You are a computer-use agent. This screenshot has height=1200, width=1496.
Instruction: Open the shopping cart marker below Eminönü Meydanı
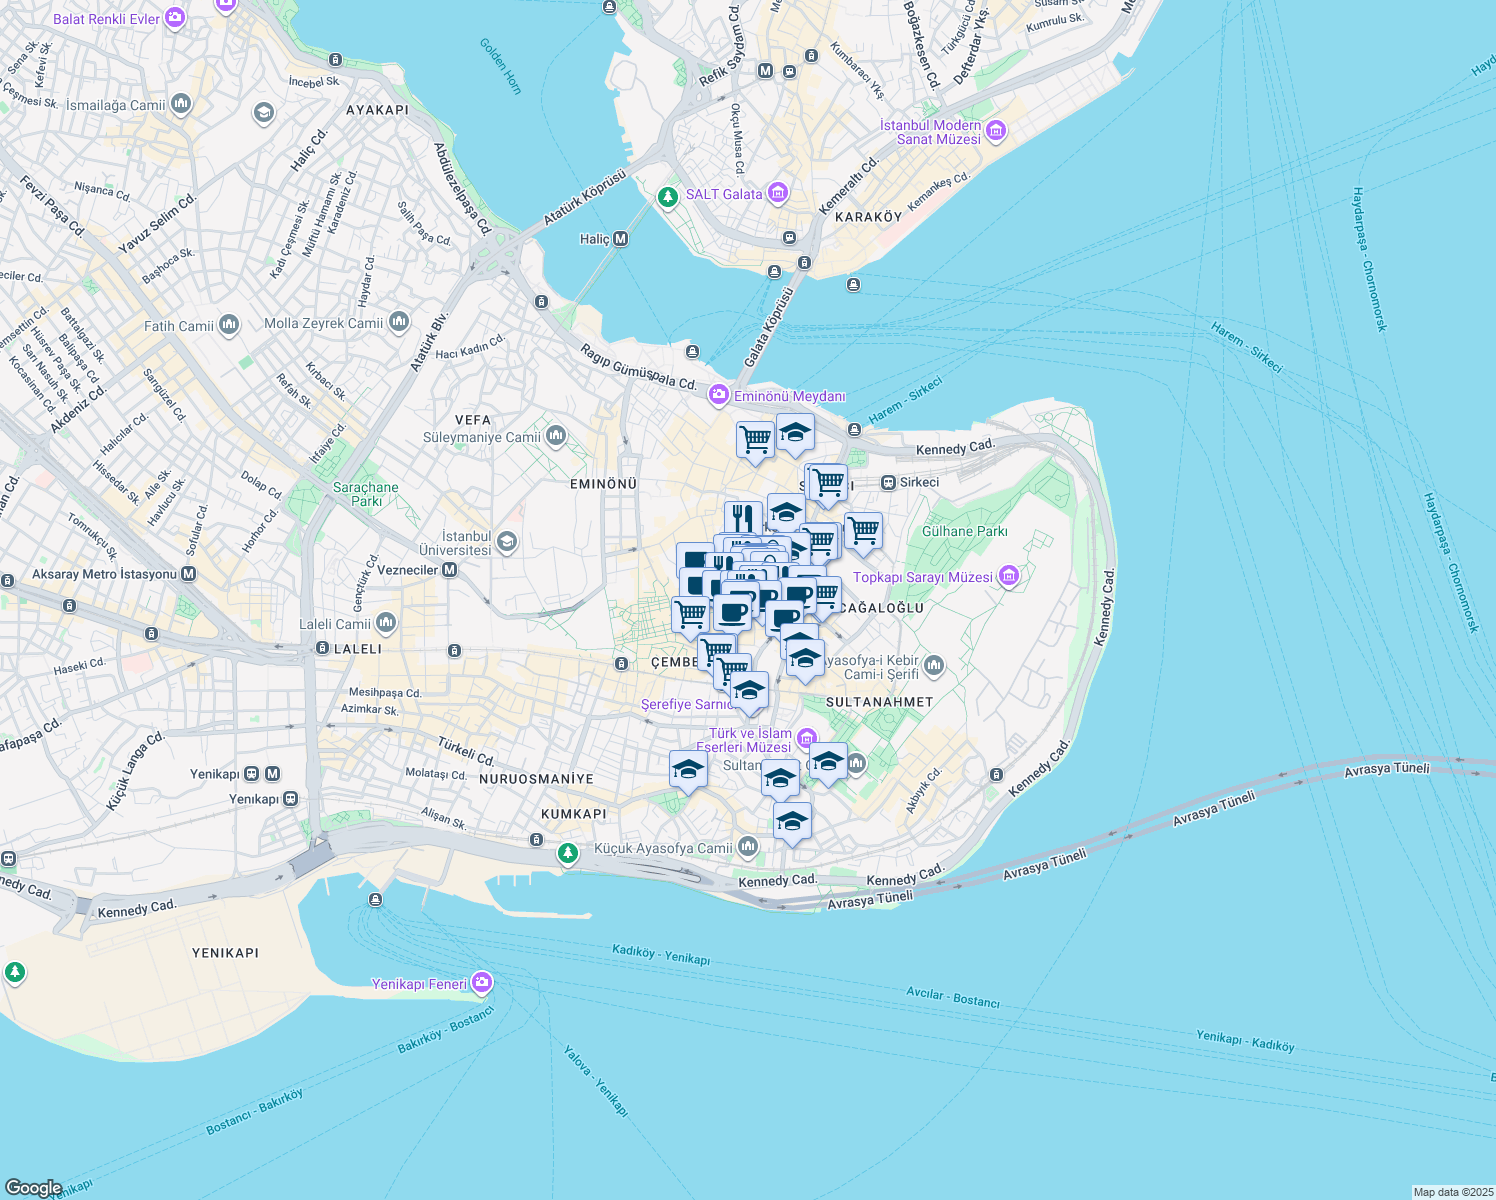755,441
